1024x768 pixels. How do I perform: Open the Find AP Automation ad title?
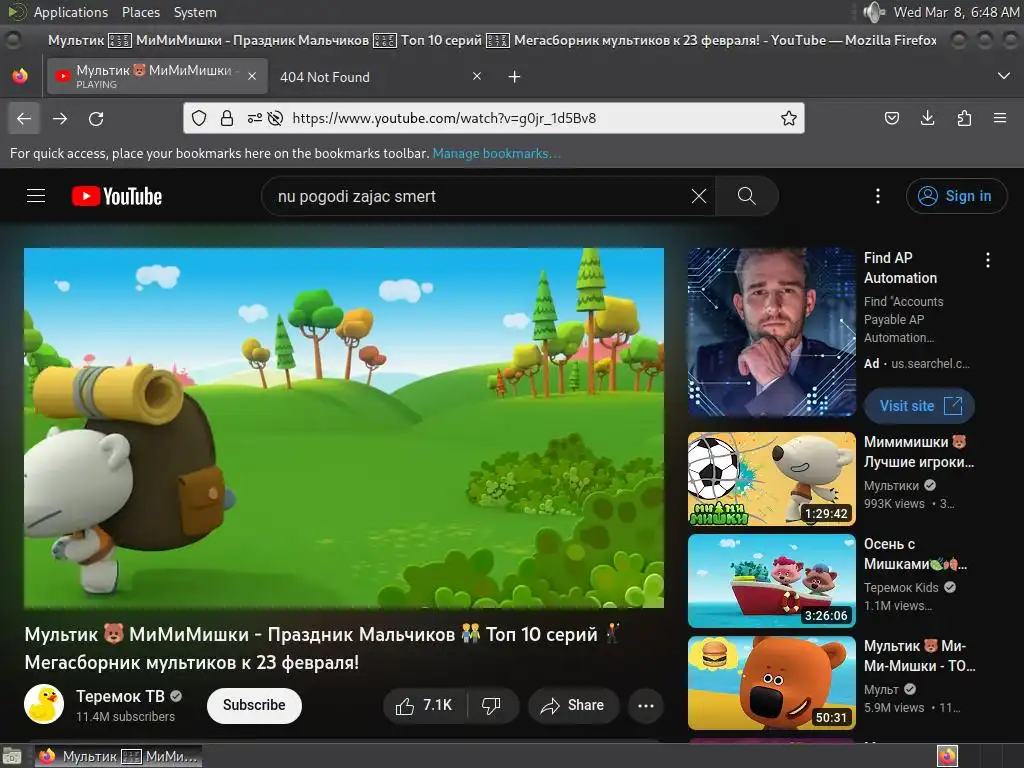[901, 268]
